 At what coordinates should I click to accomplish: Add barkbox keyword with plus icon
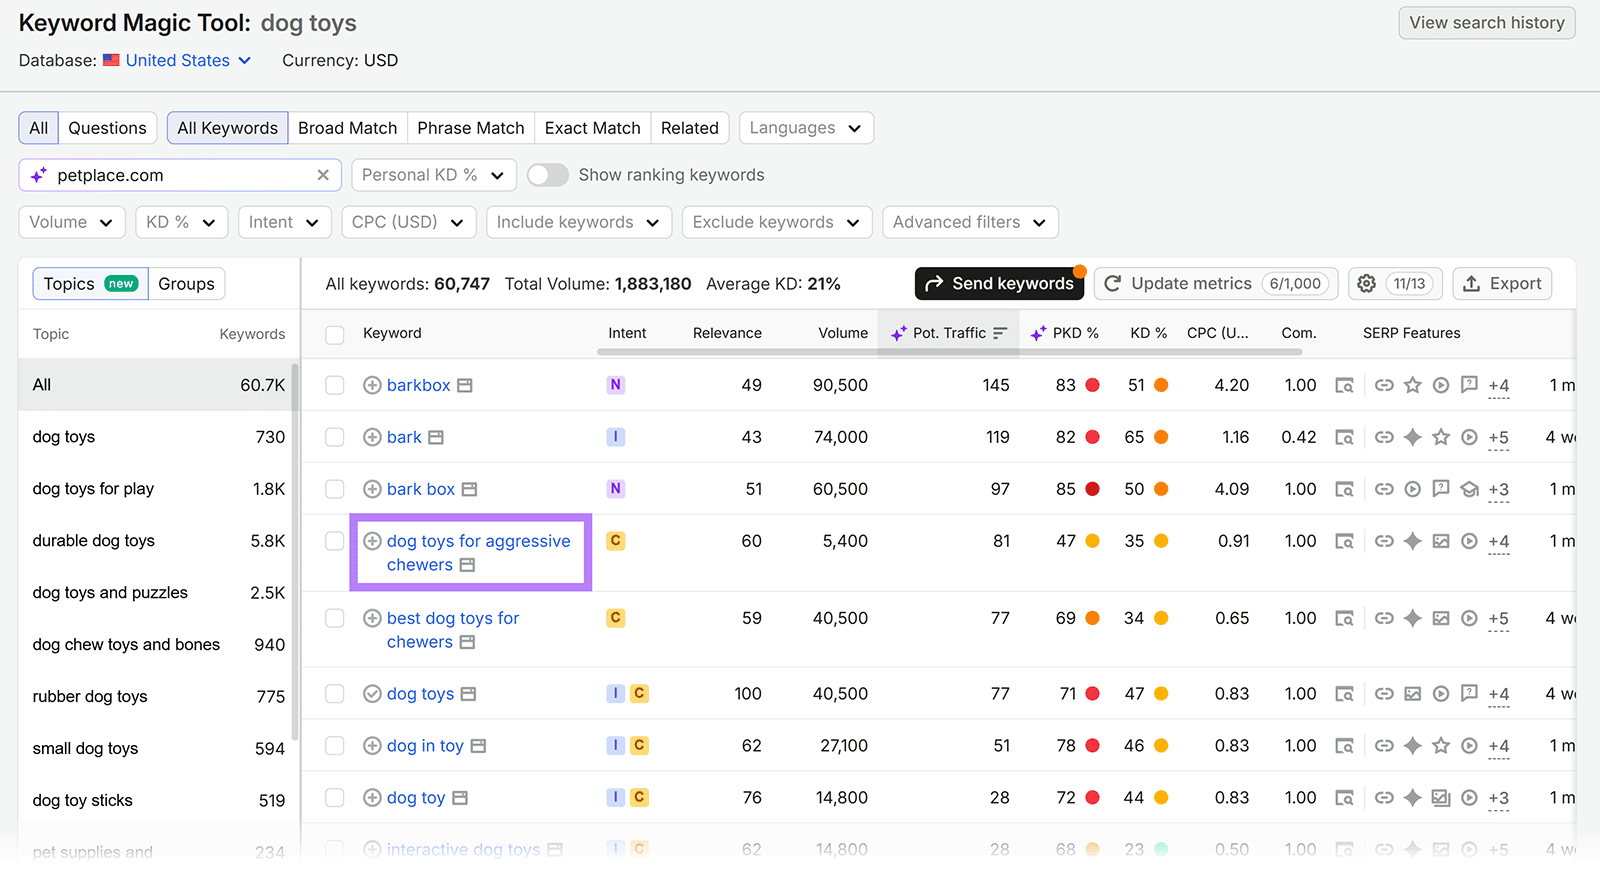click(x=372, y=385)
